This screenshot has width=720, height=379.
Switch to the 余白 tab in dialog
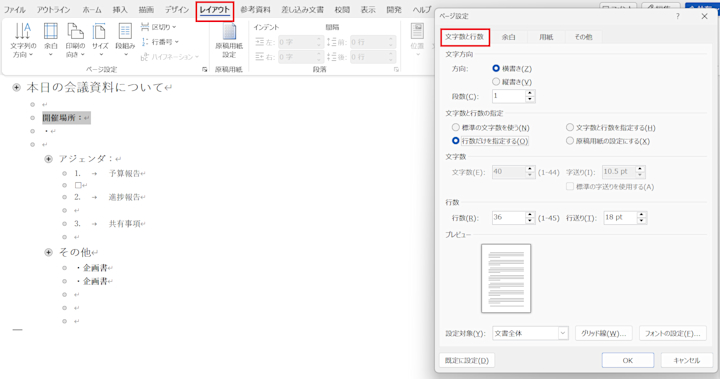click(x=508, y=37)
